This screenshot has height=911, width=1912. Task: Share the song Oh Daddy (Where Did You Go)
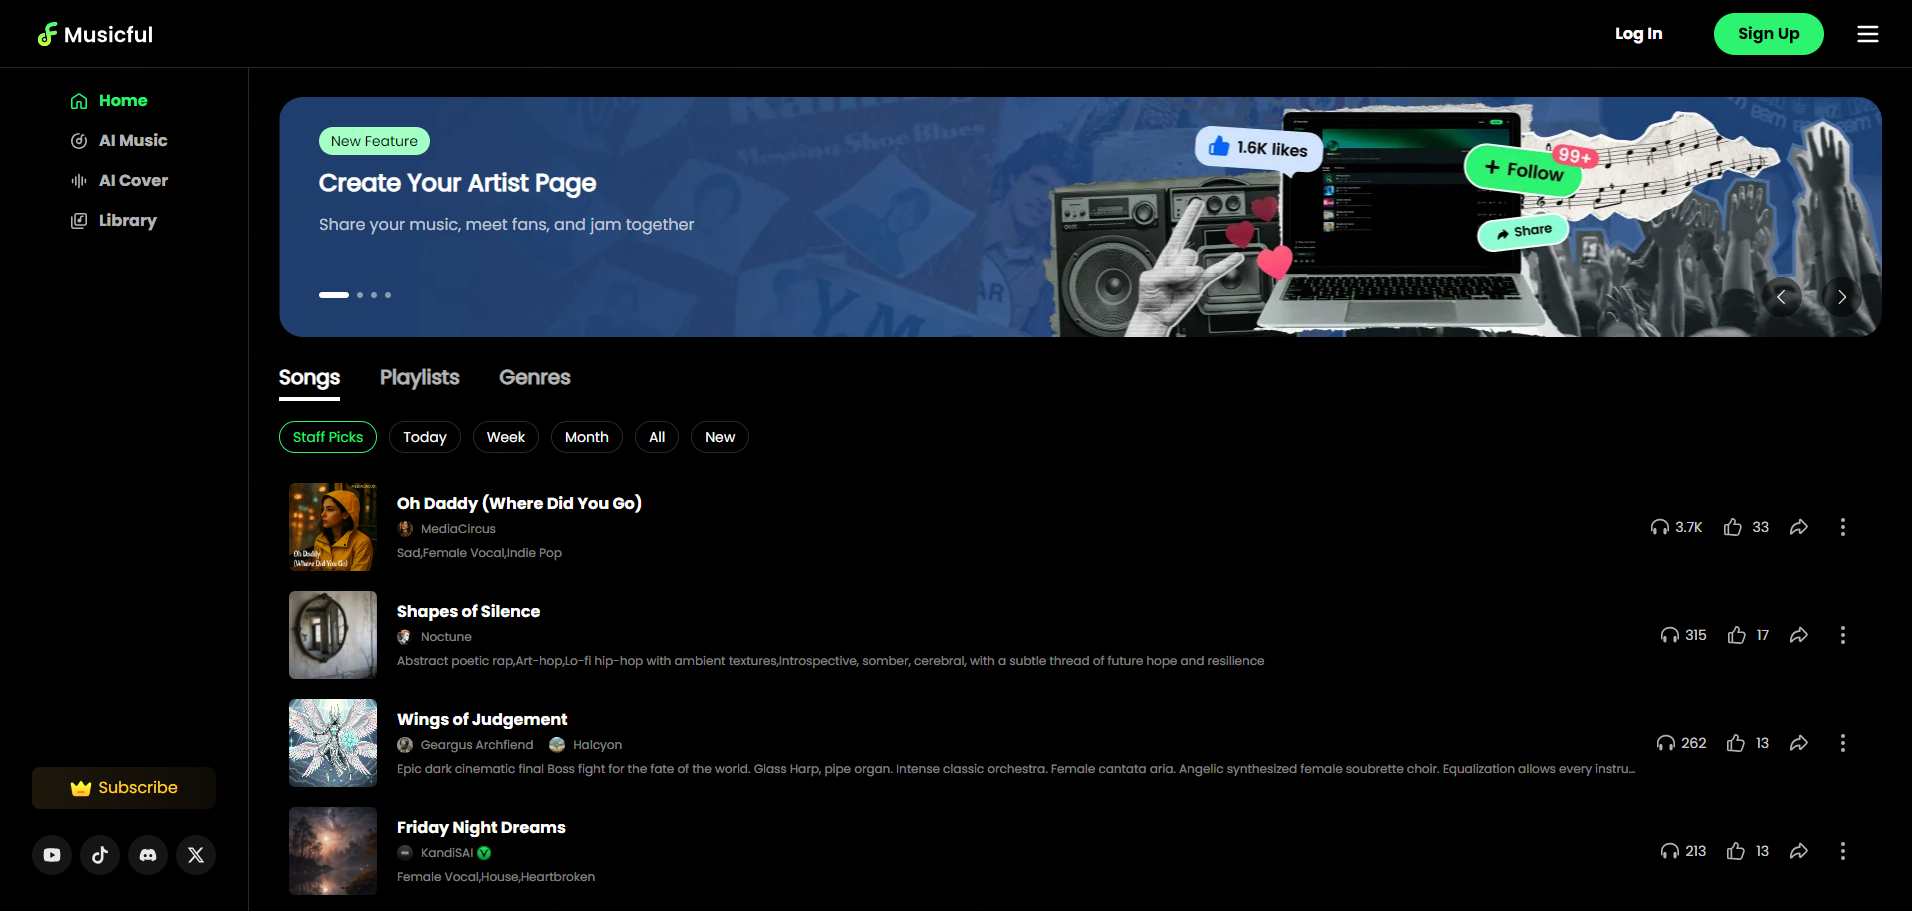1798,527
